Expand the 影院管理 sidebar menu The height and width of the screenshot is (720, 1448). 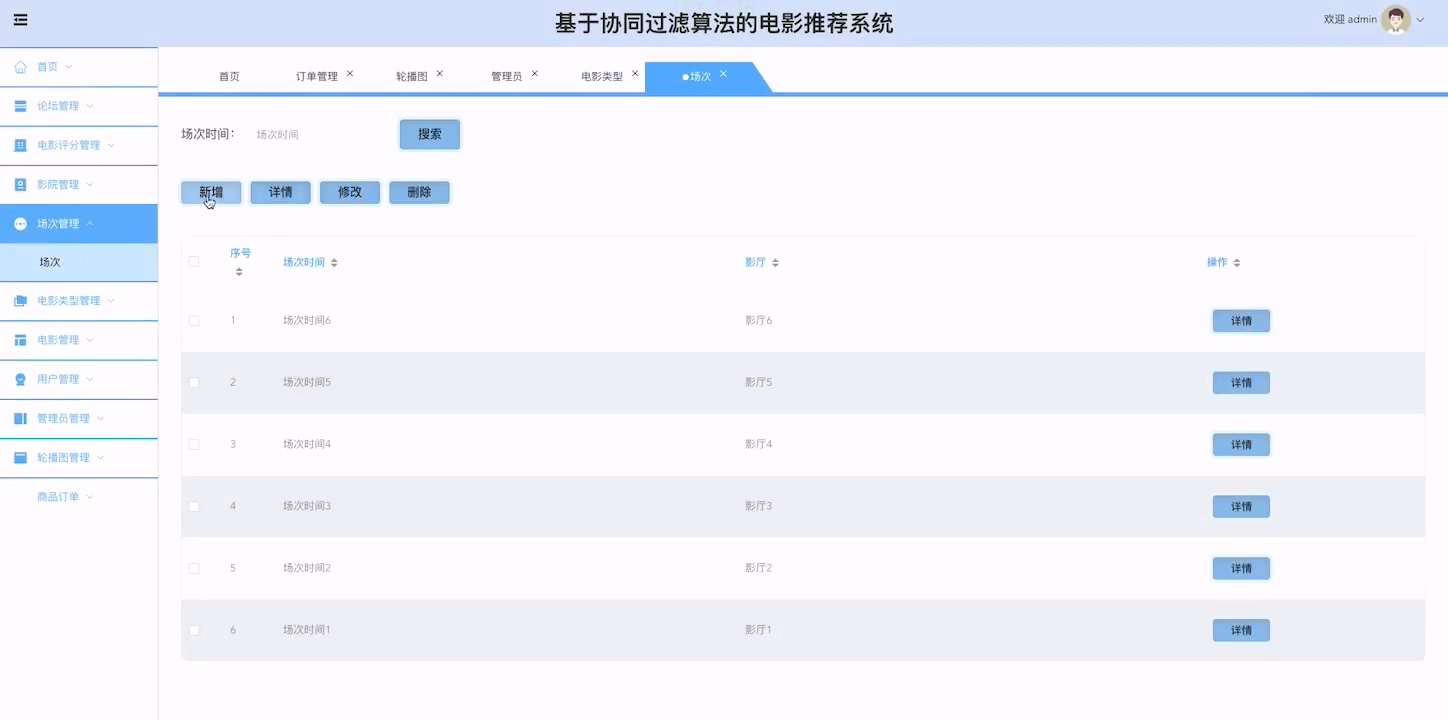point(90,184)
